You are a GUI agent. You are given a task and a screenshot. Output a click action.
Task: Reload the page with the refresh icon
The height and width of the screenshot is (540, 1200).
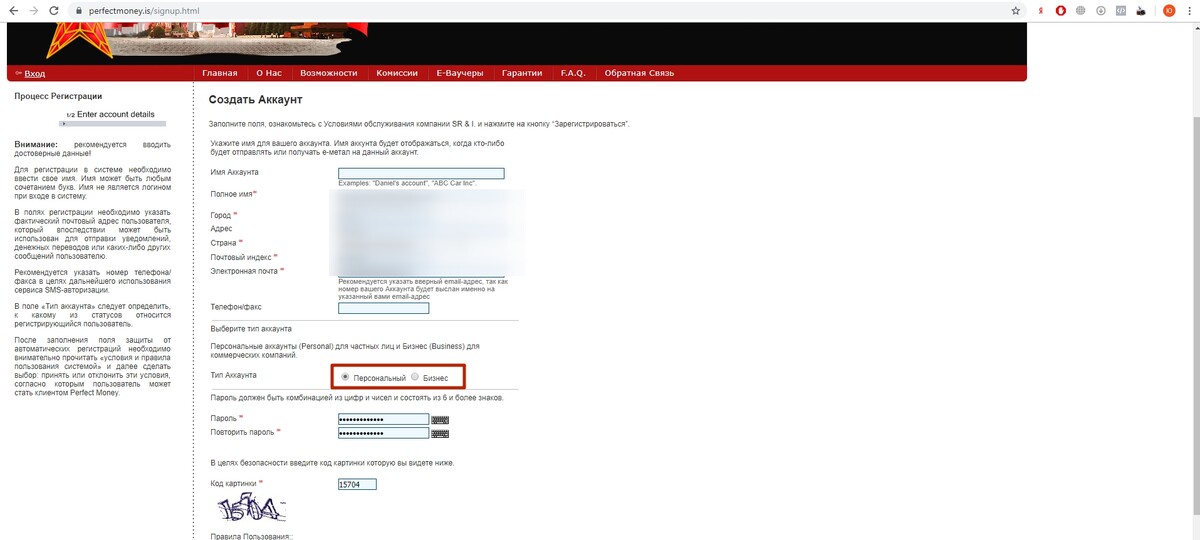(x=56, y=10)
